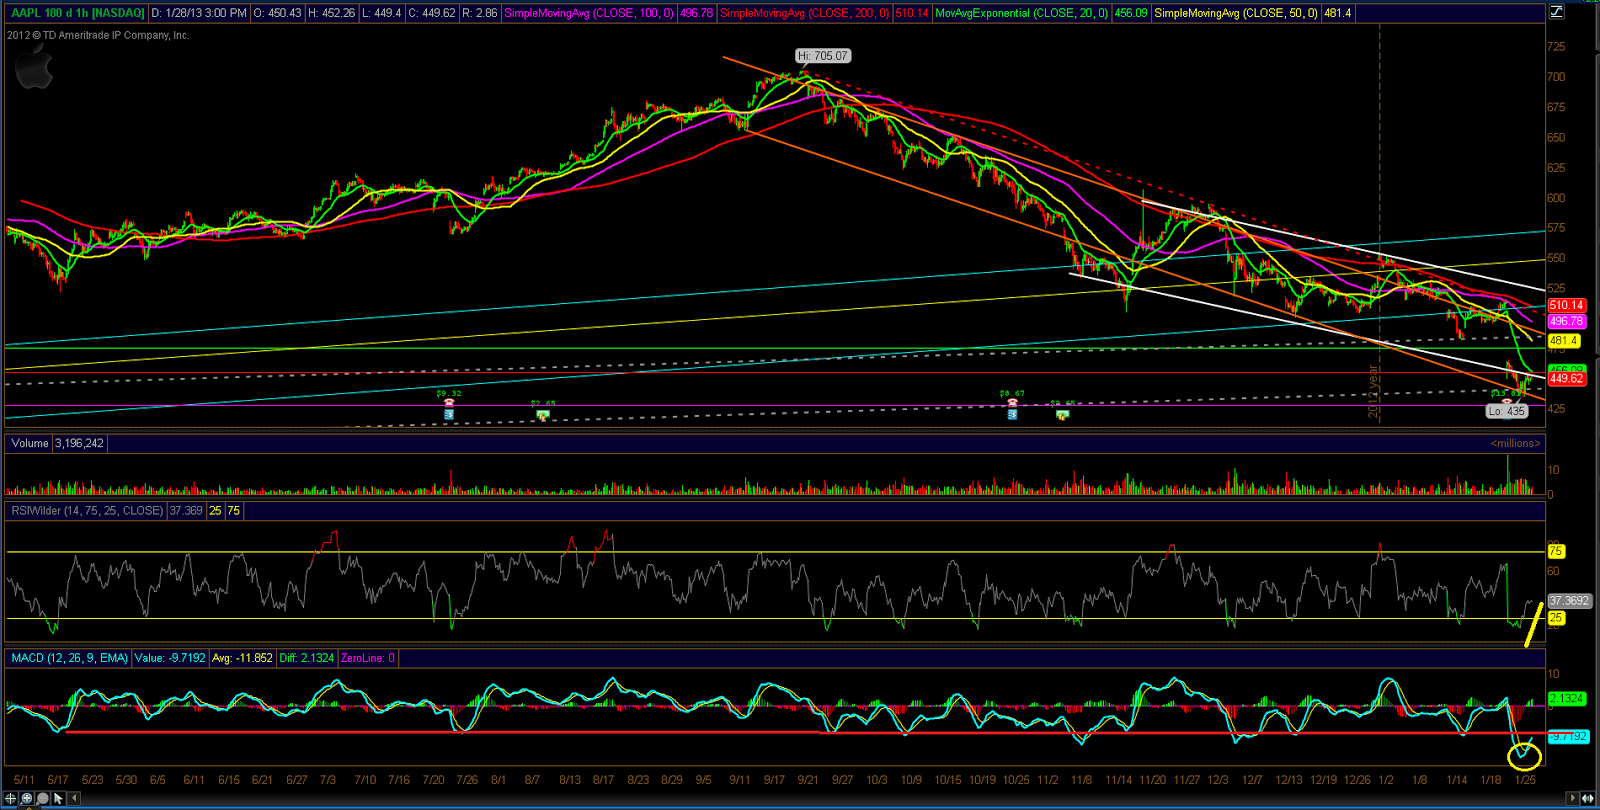1600x810 pixels.
Task: Click the scroll left arrow at bottom-left
Action: pyautogui.click(x=74, y=798)
